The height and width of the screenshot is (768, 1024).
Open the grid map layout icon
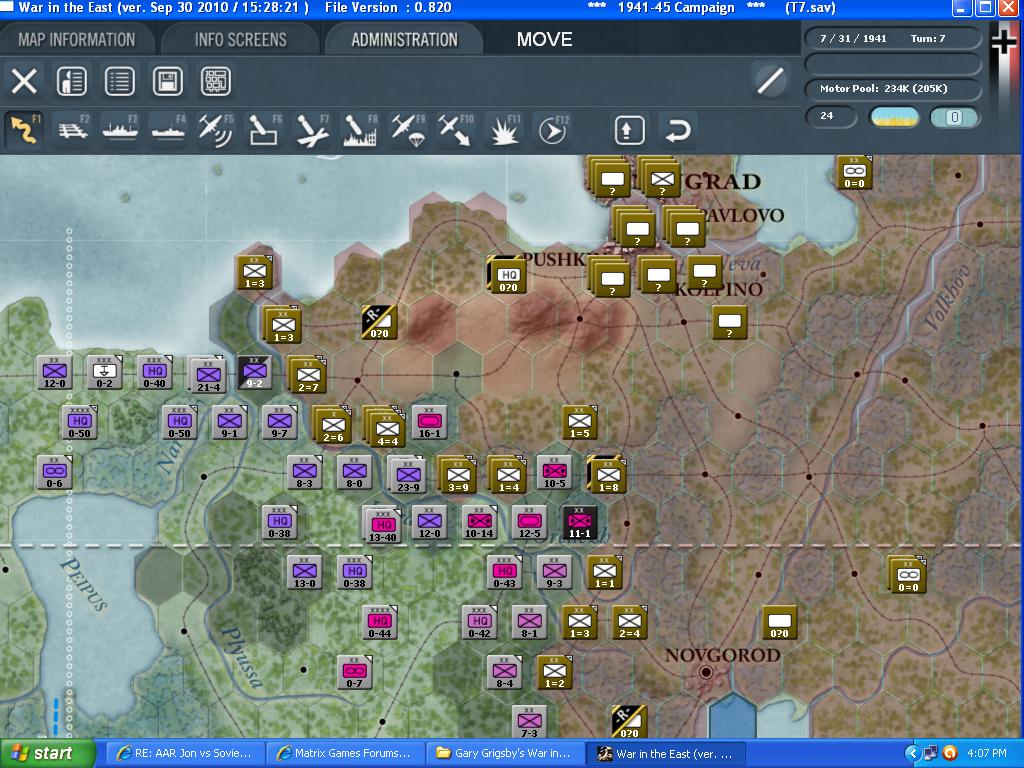pos(216,82)
